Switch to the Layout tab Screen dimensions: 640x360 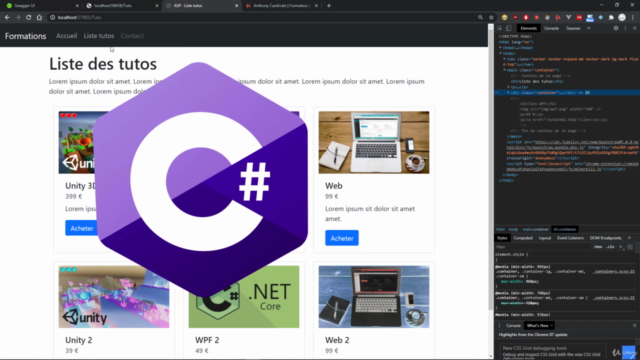coord(545,238)
